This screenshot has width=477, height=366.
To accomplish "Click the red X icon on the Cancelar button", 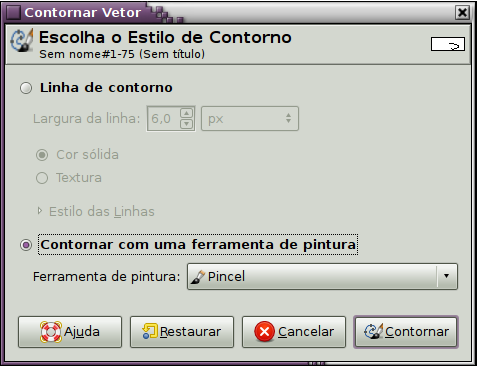I will coord(264,332).
